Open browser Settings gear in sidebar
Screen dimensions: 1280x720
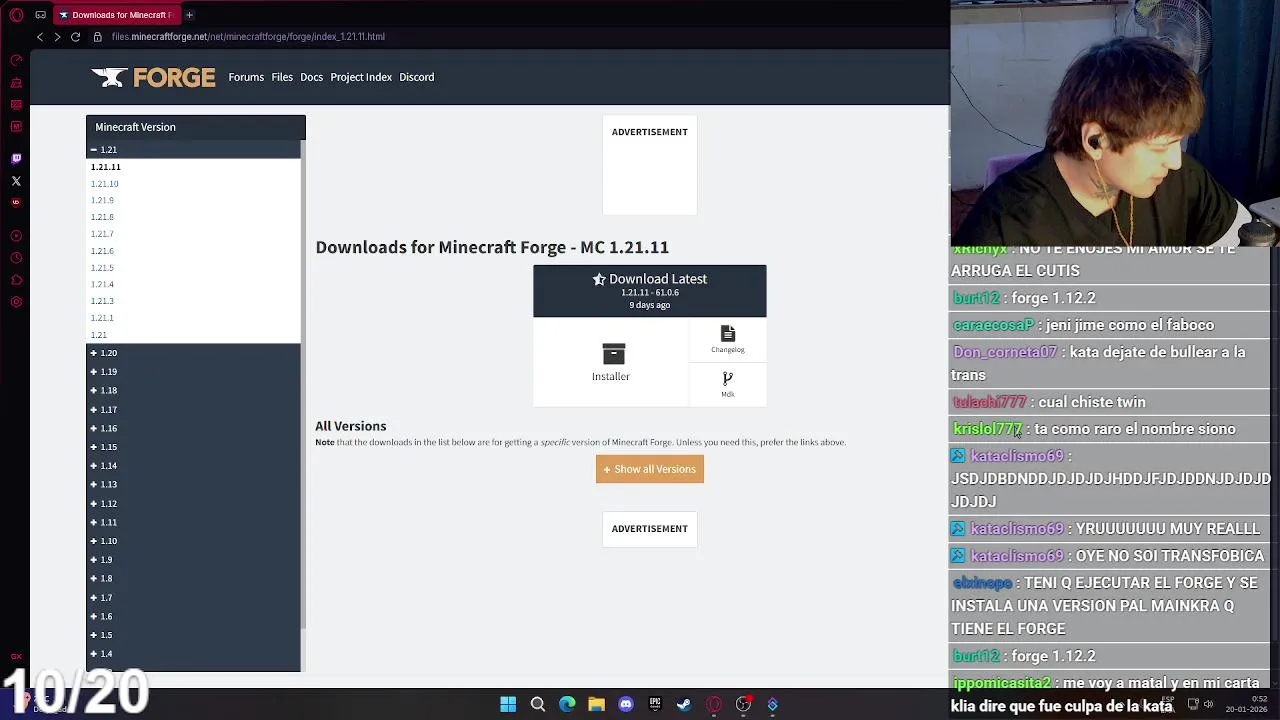pos(16,302)
